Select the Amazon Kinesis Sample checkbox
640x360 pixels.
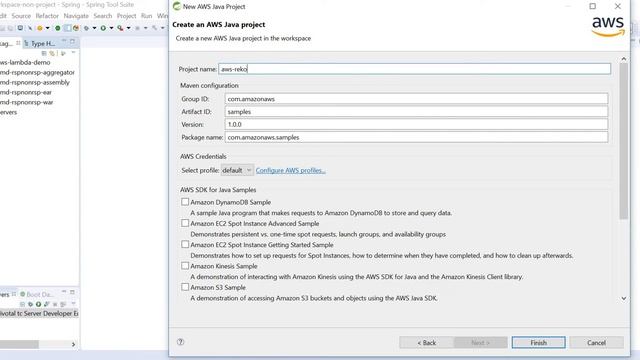tap(185, 265)
